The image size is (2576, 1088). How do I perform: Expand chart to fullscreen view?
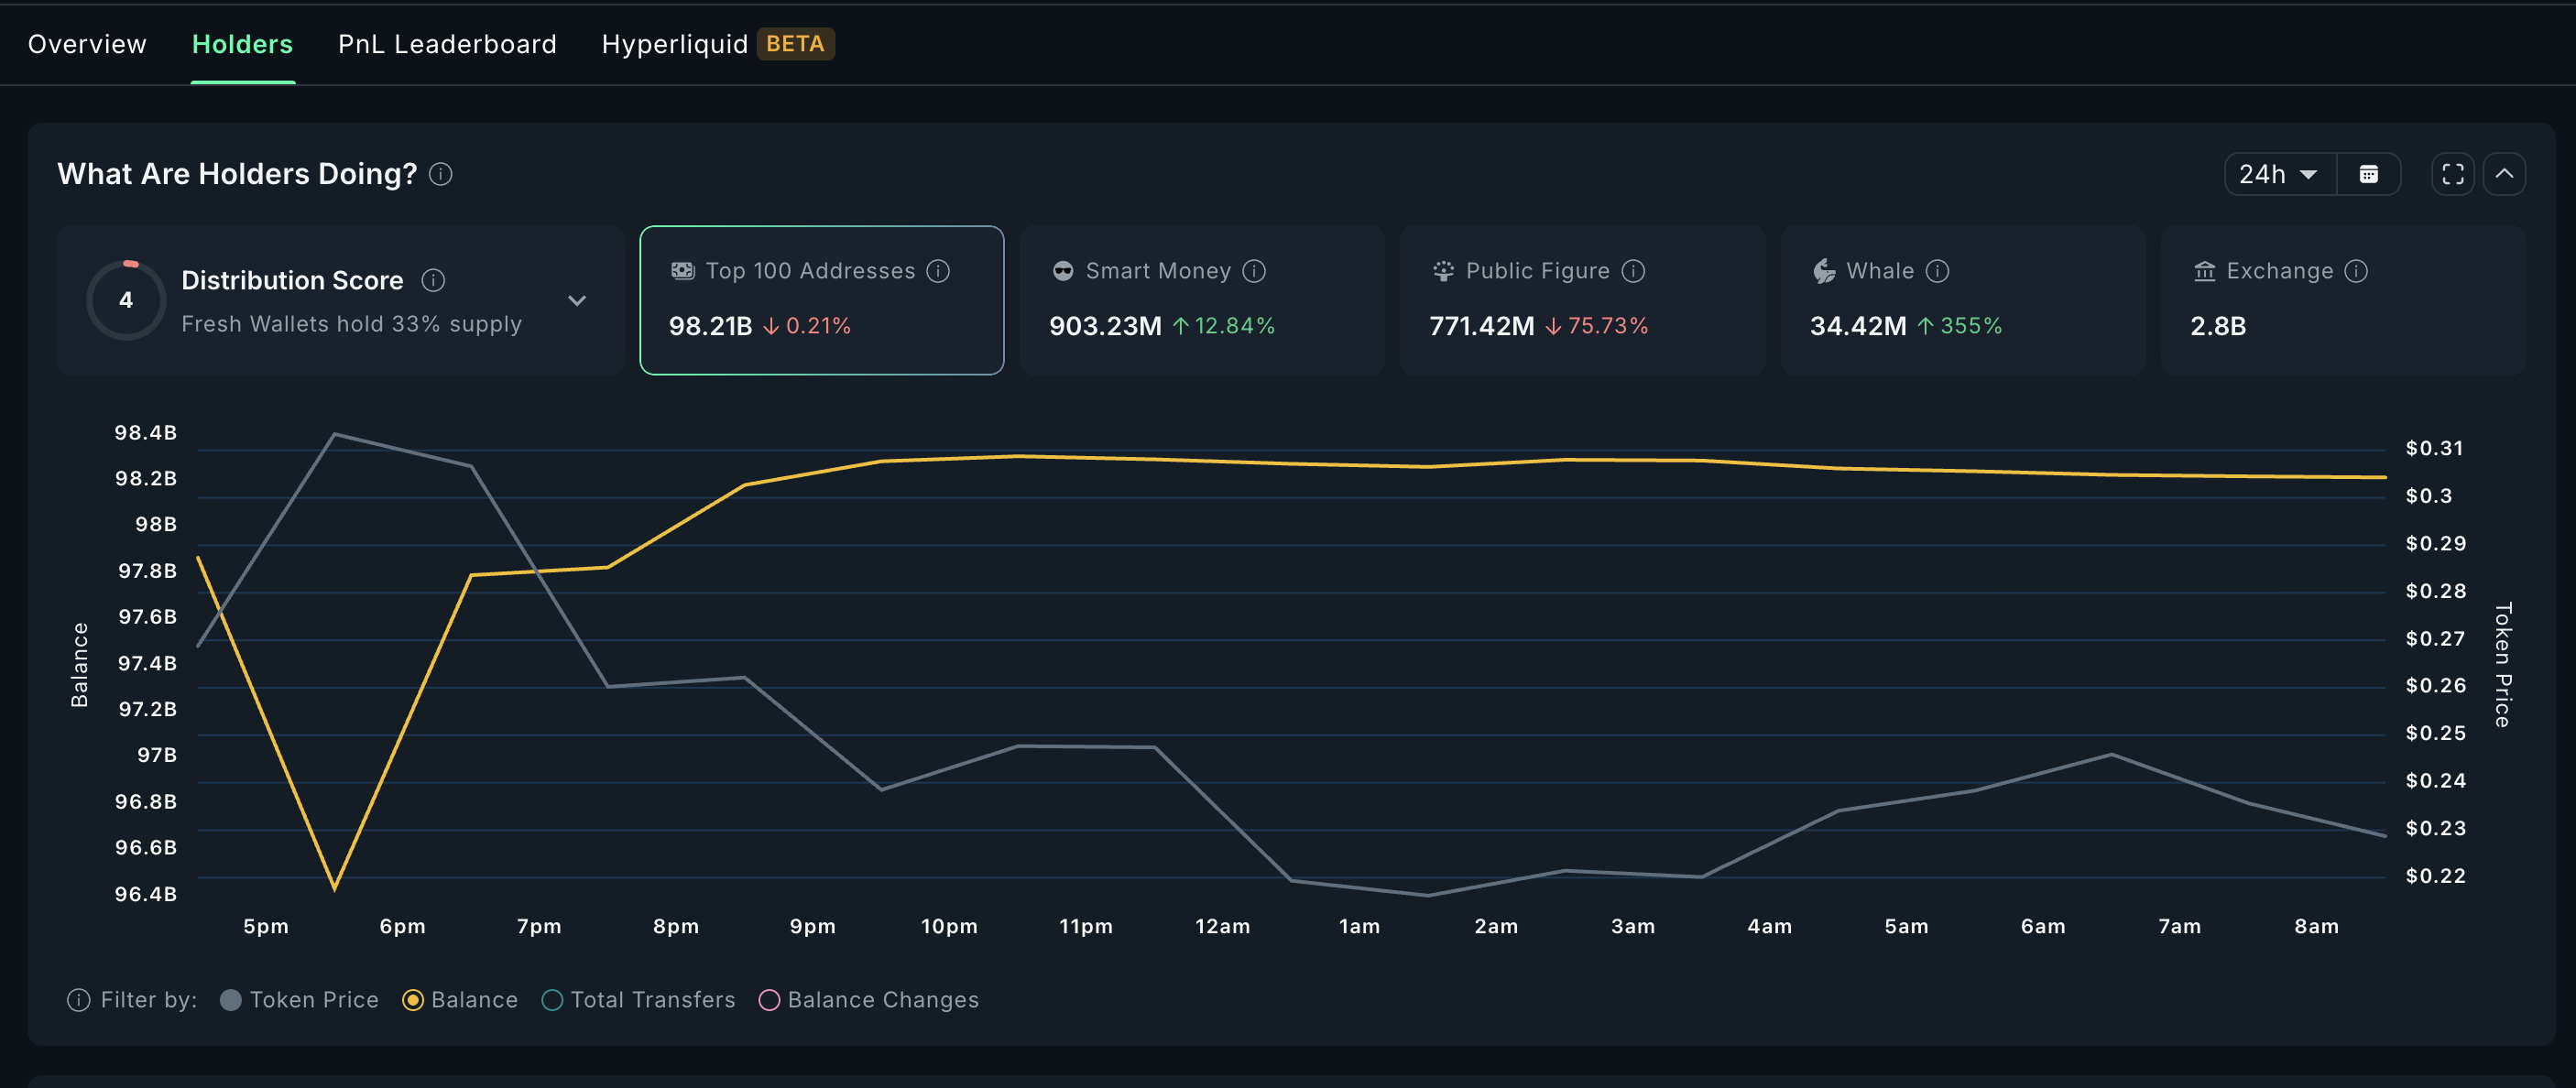[2452, 174]
